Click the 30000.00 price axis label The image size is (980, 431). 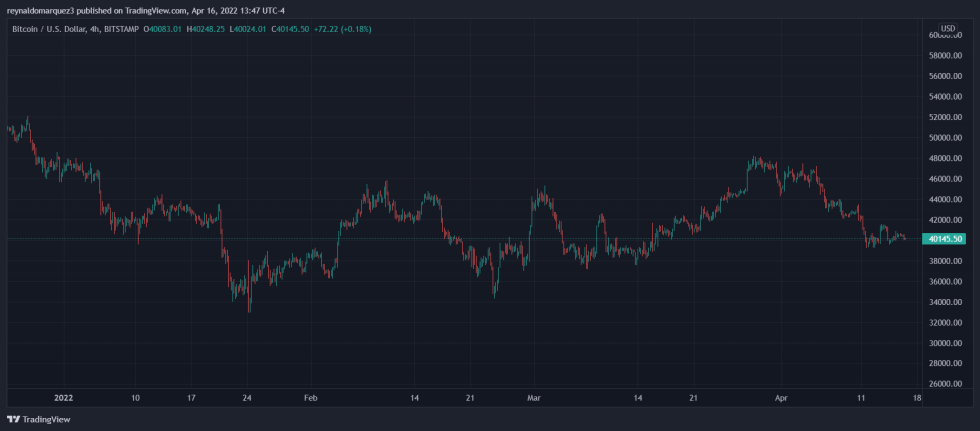pyautogui.click(x=947, y=344)
